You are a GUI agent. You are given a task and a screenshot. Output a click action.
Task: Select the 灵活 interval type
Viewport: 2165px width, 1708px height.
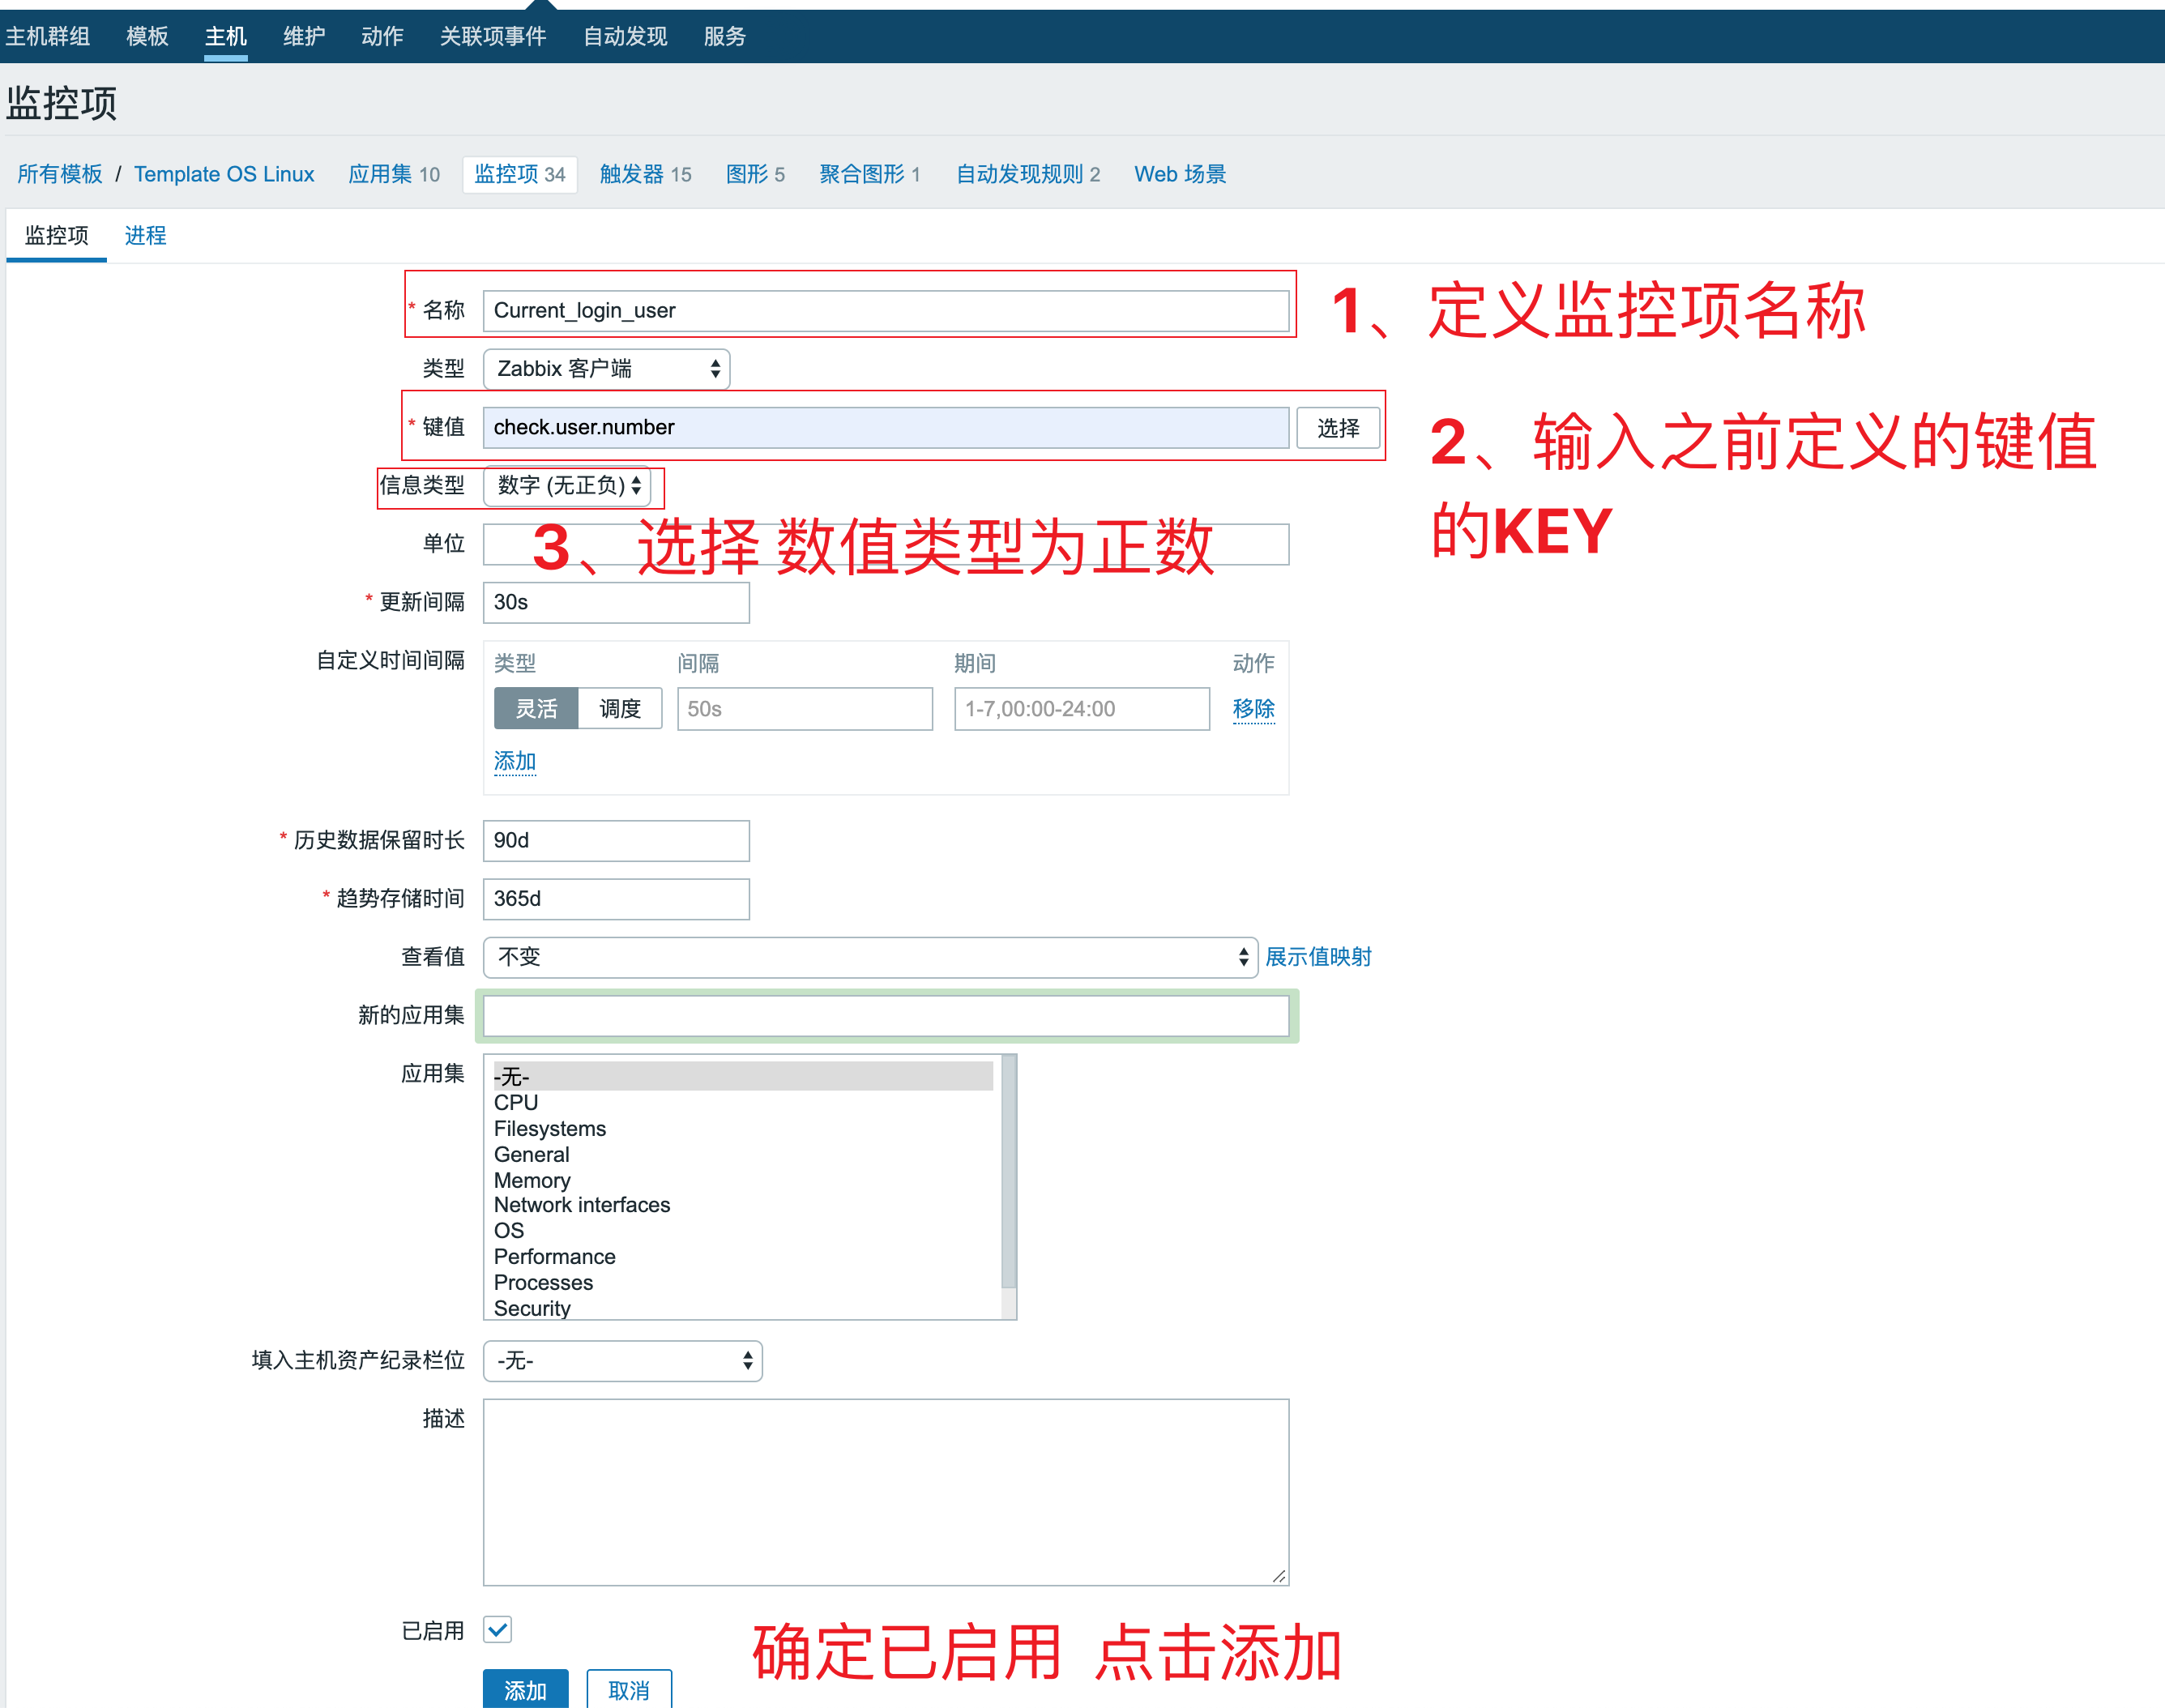point(536,708)
